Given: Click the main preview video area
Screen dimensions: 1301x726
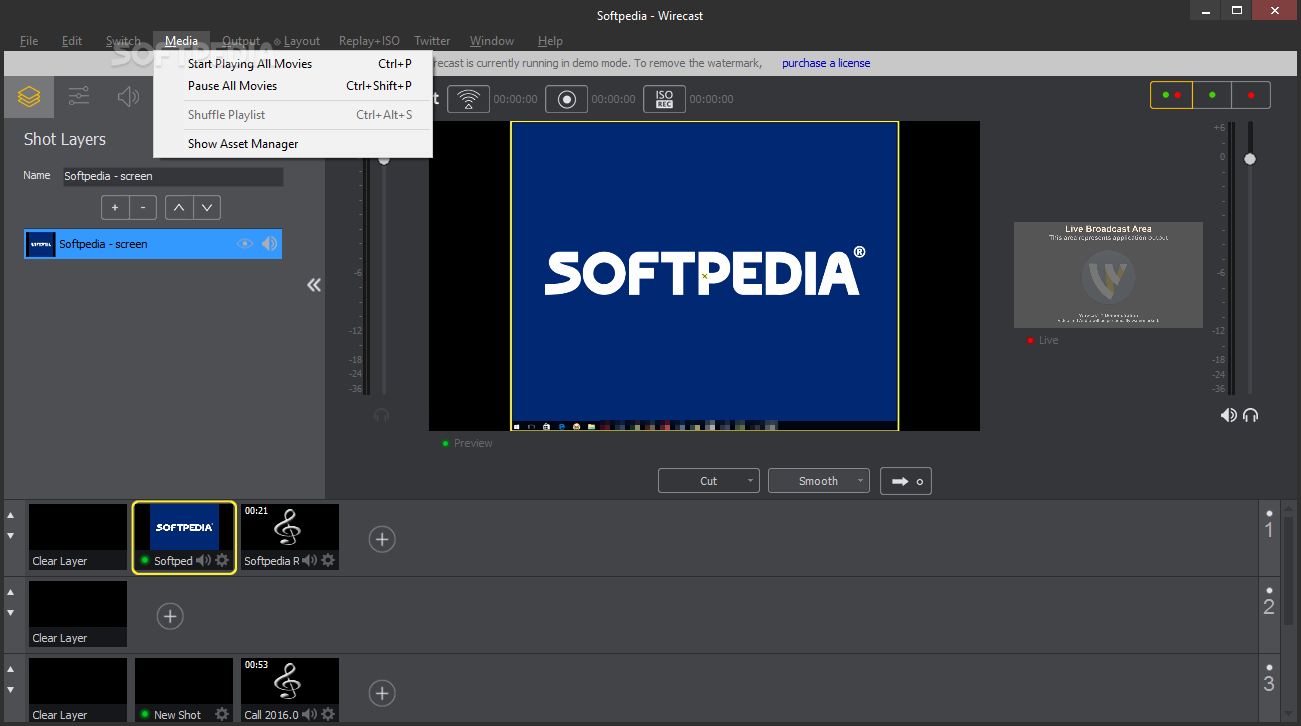Looking at the screenshot, I should tap(704, 276).
